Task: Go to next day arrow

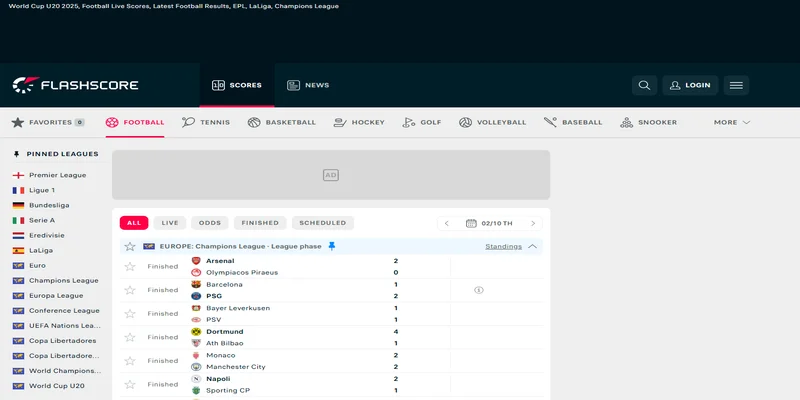Action: coord(533,223)
